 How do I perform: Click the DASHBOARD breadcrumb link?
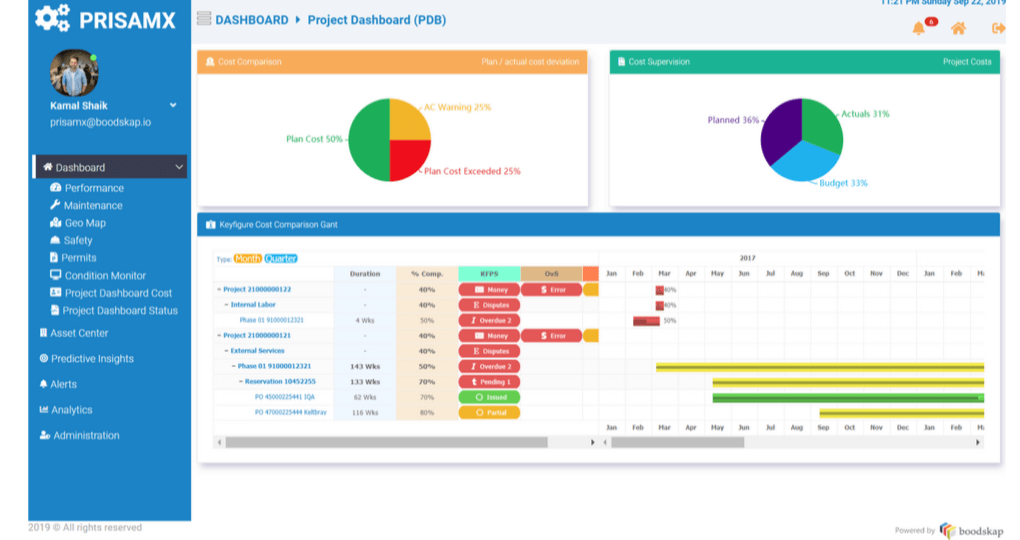(x=252, y=20)
